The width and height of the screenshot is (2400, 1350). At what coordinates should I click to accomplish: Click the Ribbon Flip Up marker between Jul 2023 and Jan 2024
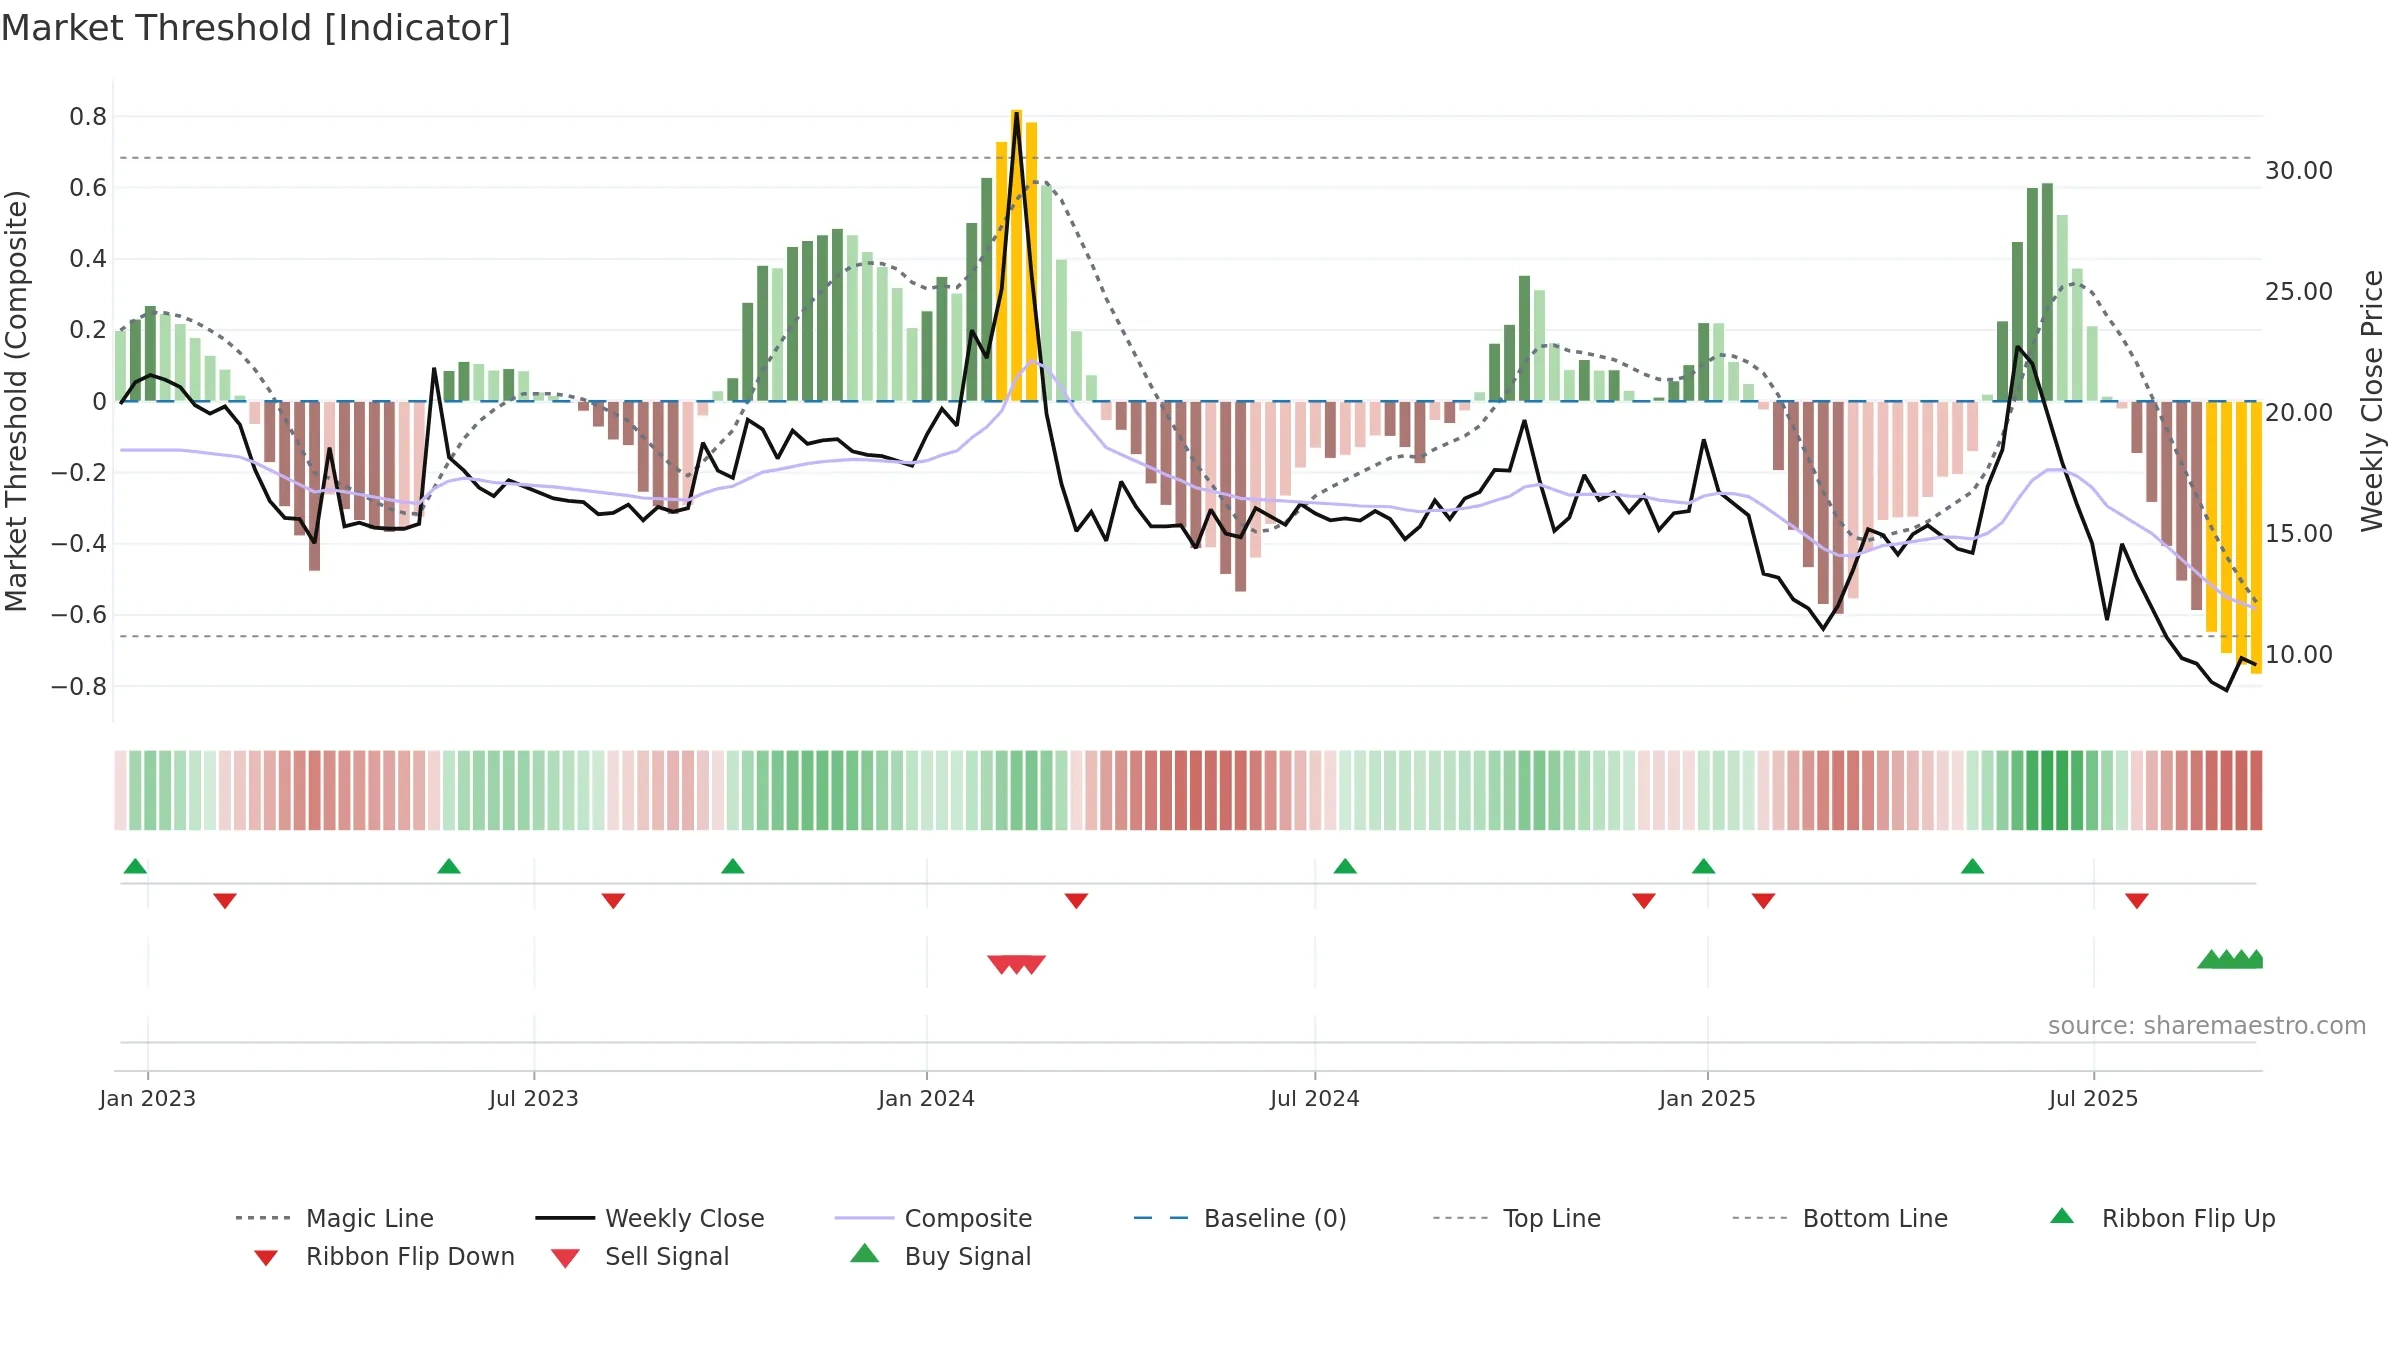[x=733, y=866]
